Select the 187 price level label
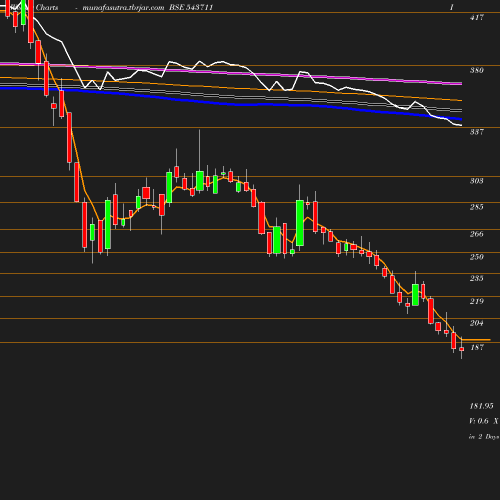This screenshot has height=500, width=500. [477, 347]
